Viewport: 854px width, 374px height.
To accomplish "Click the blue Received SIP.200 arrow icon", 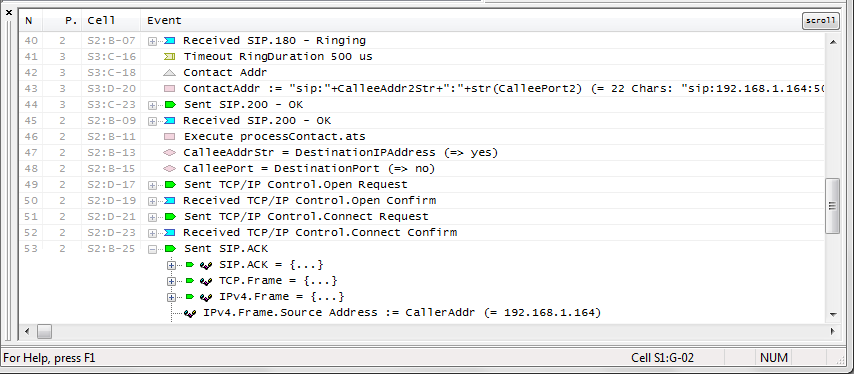I will tap(170, 120).
